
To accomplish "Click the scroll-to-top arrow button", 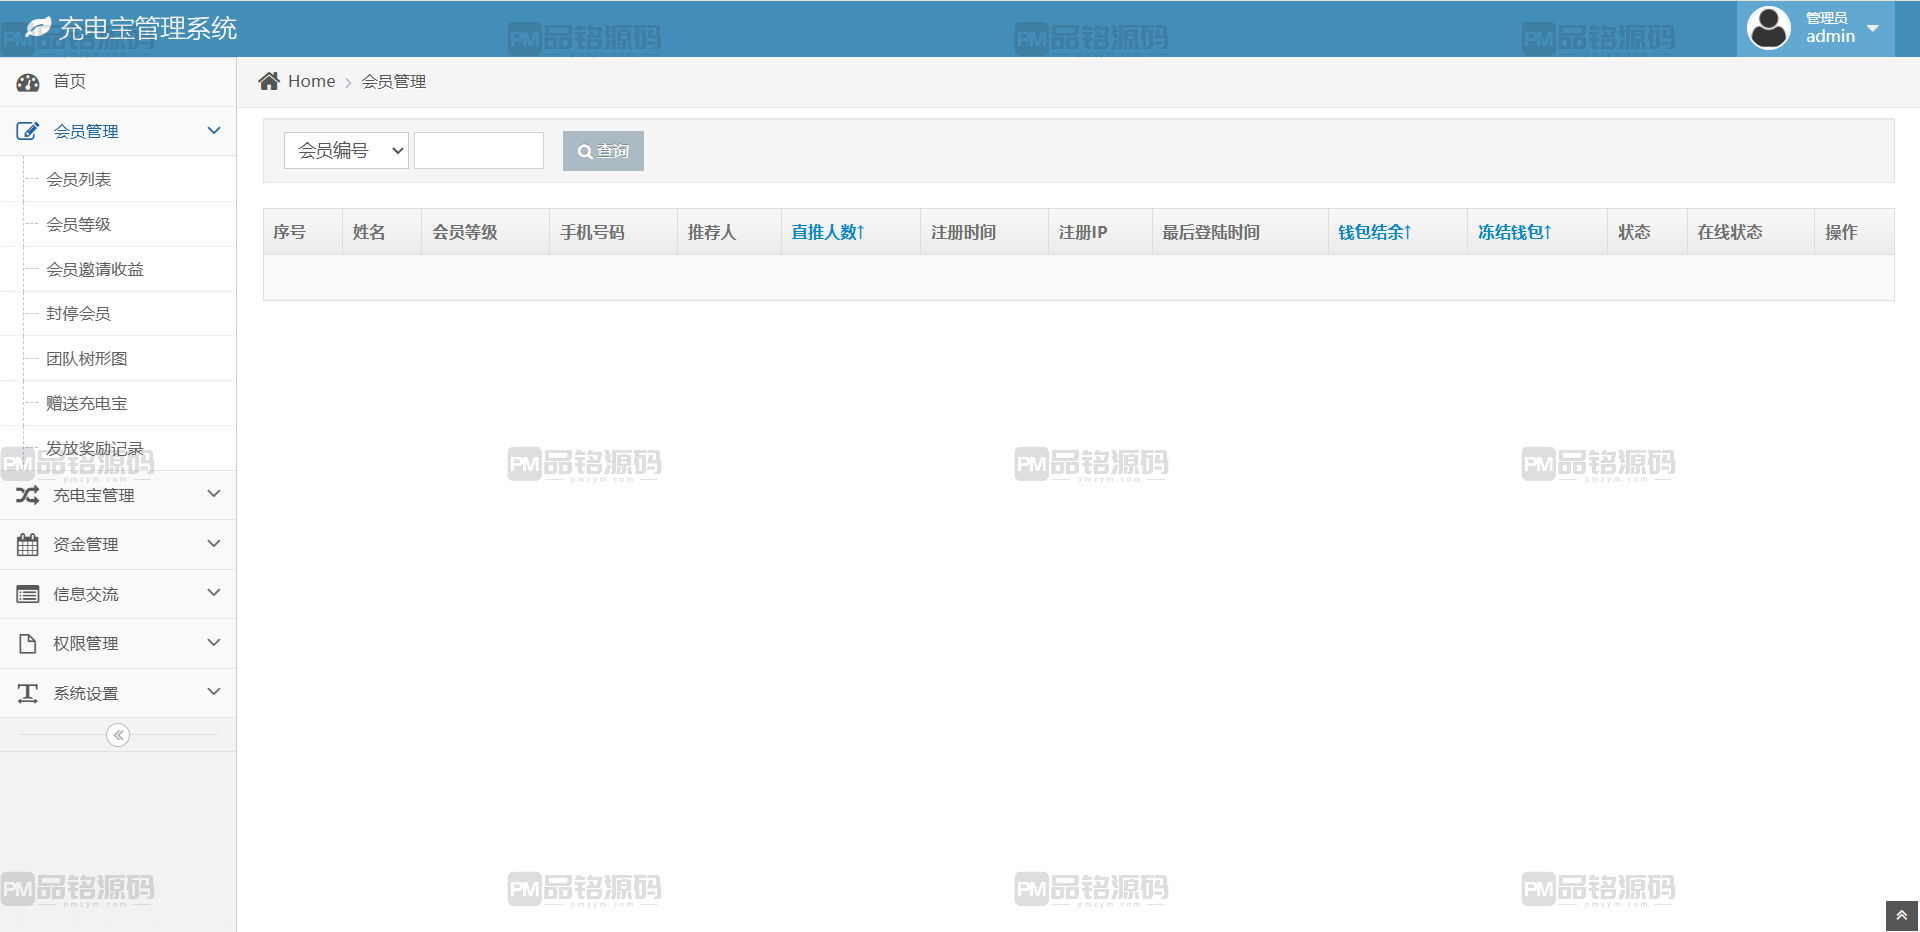I will point(1902,916).
